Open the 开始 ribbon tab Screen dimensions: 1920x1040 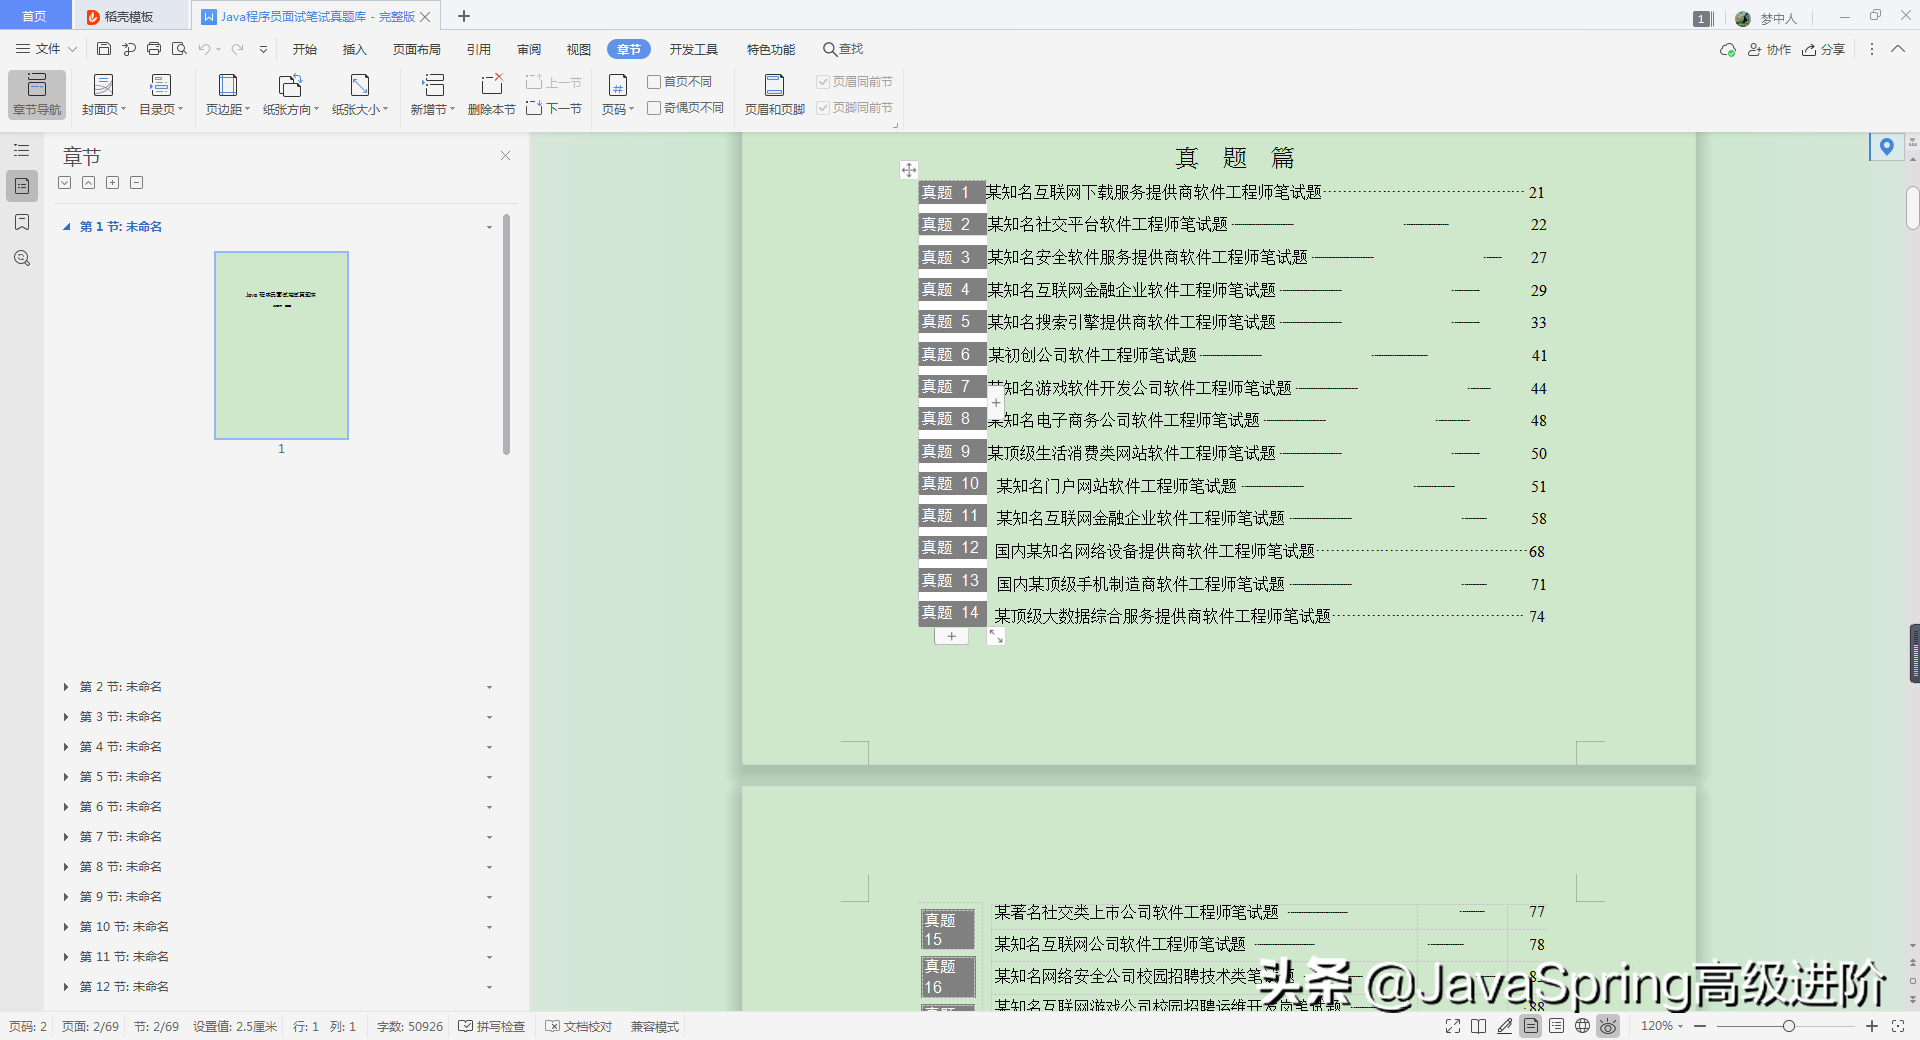click(305, 49)
